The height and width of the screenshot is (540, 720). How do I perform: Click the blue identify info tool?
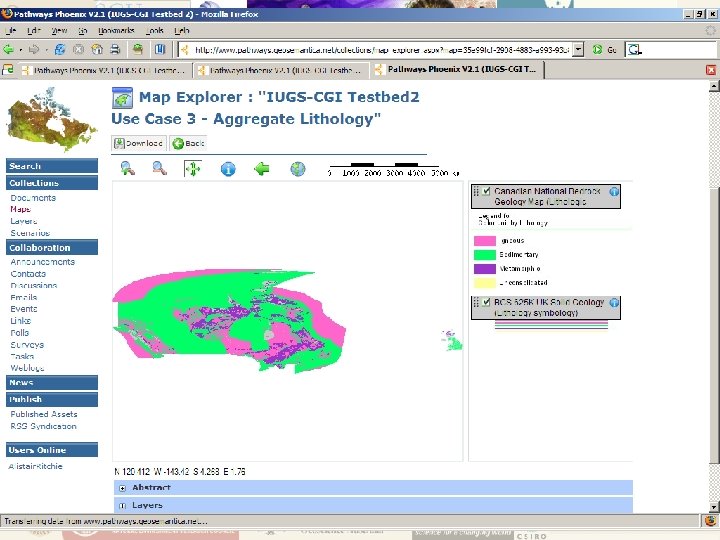[228, 169]
